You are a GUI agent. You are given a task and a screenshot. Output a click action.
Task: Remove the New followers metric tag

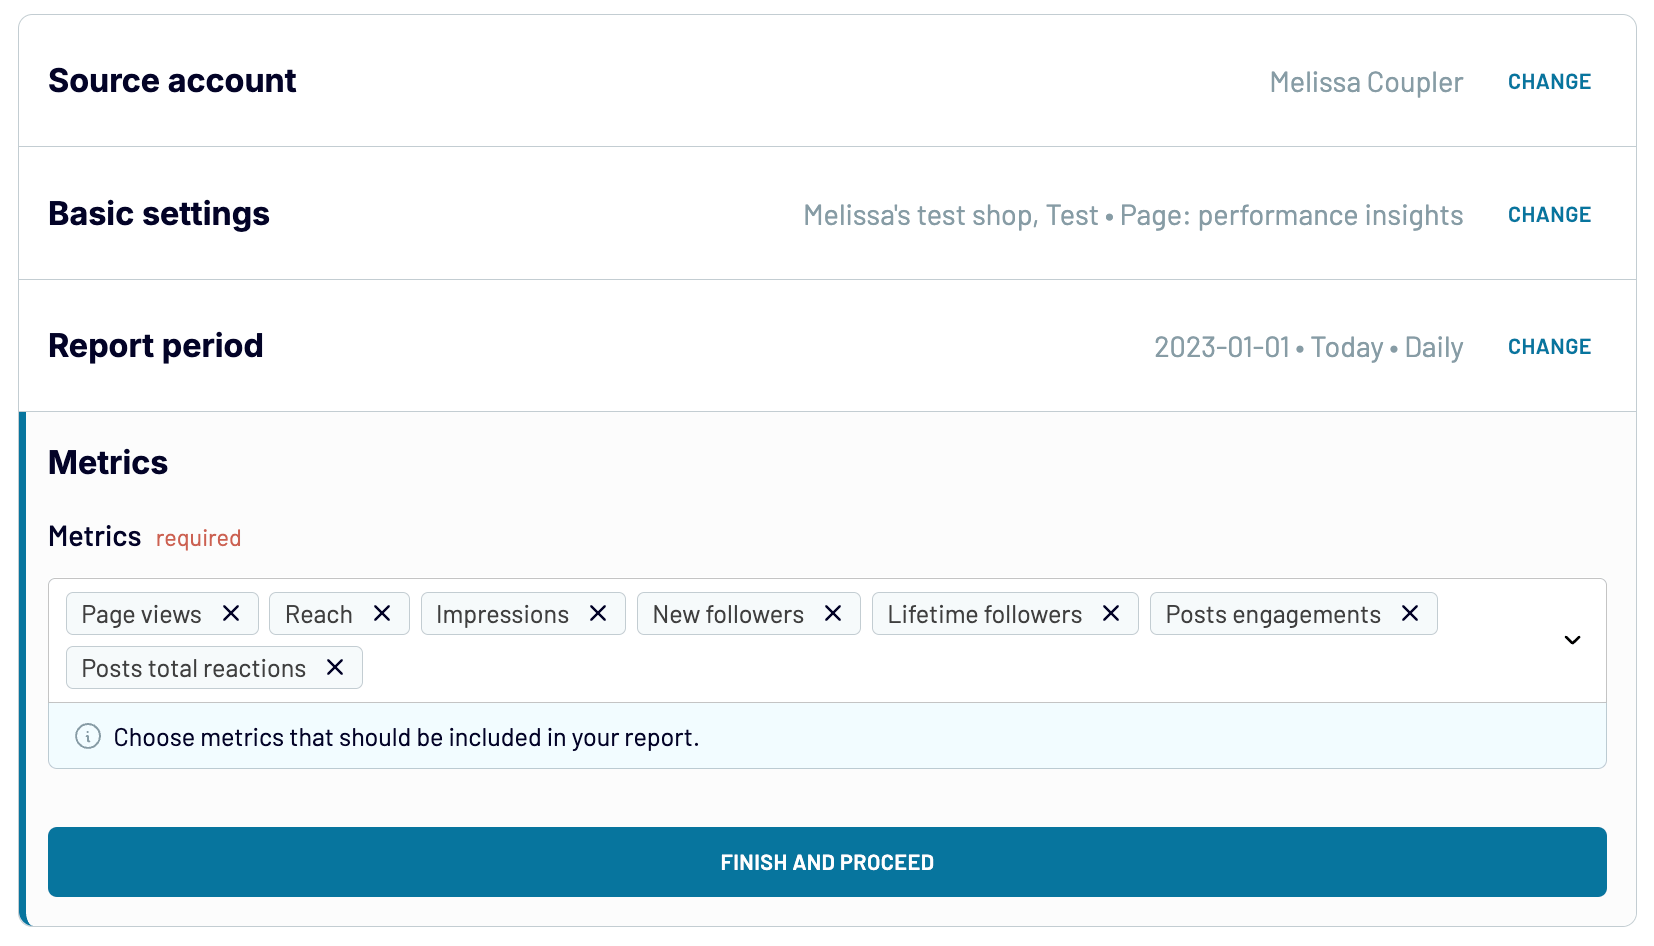click(833, 613)
